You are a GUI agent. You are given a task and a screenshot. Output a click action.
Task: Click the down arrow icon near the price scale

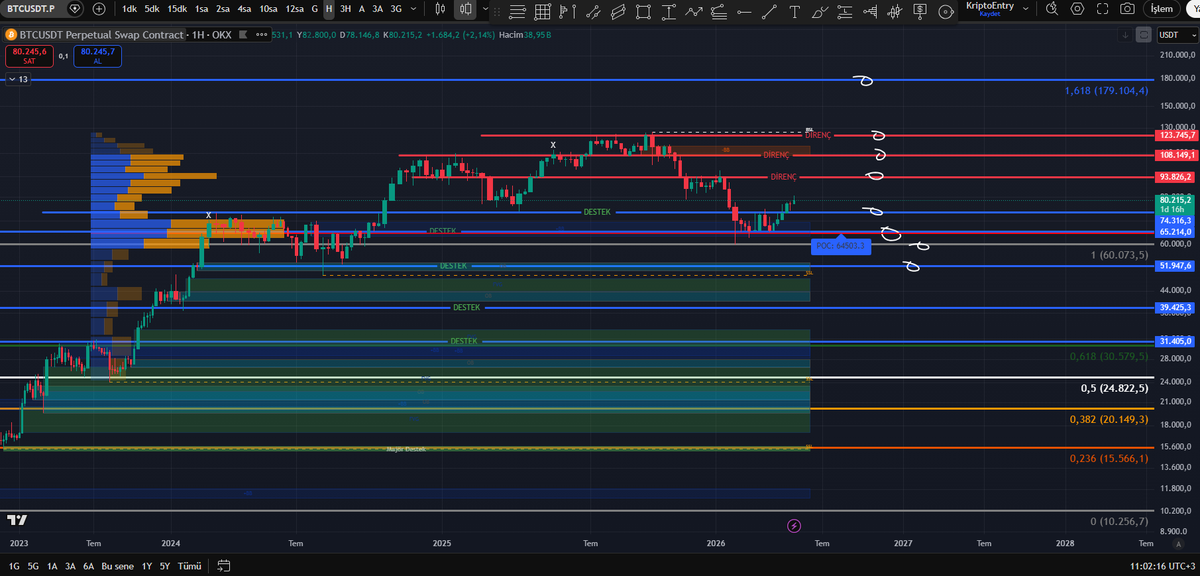1125,35
